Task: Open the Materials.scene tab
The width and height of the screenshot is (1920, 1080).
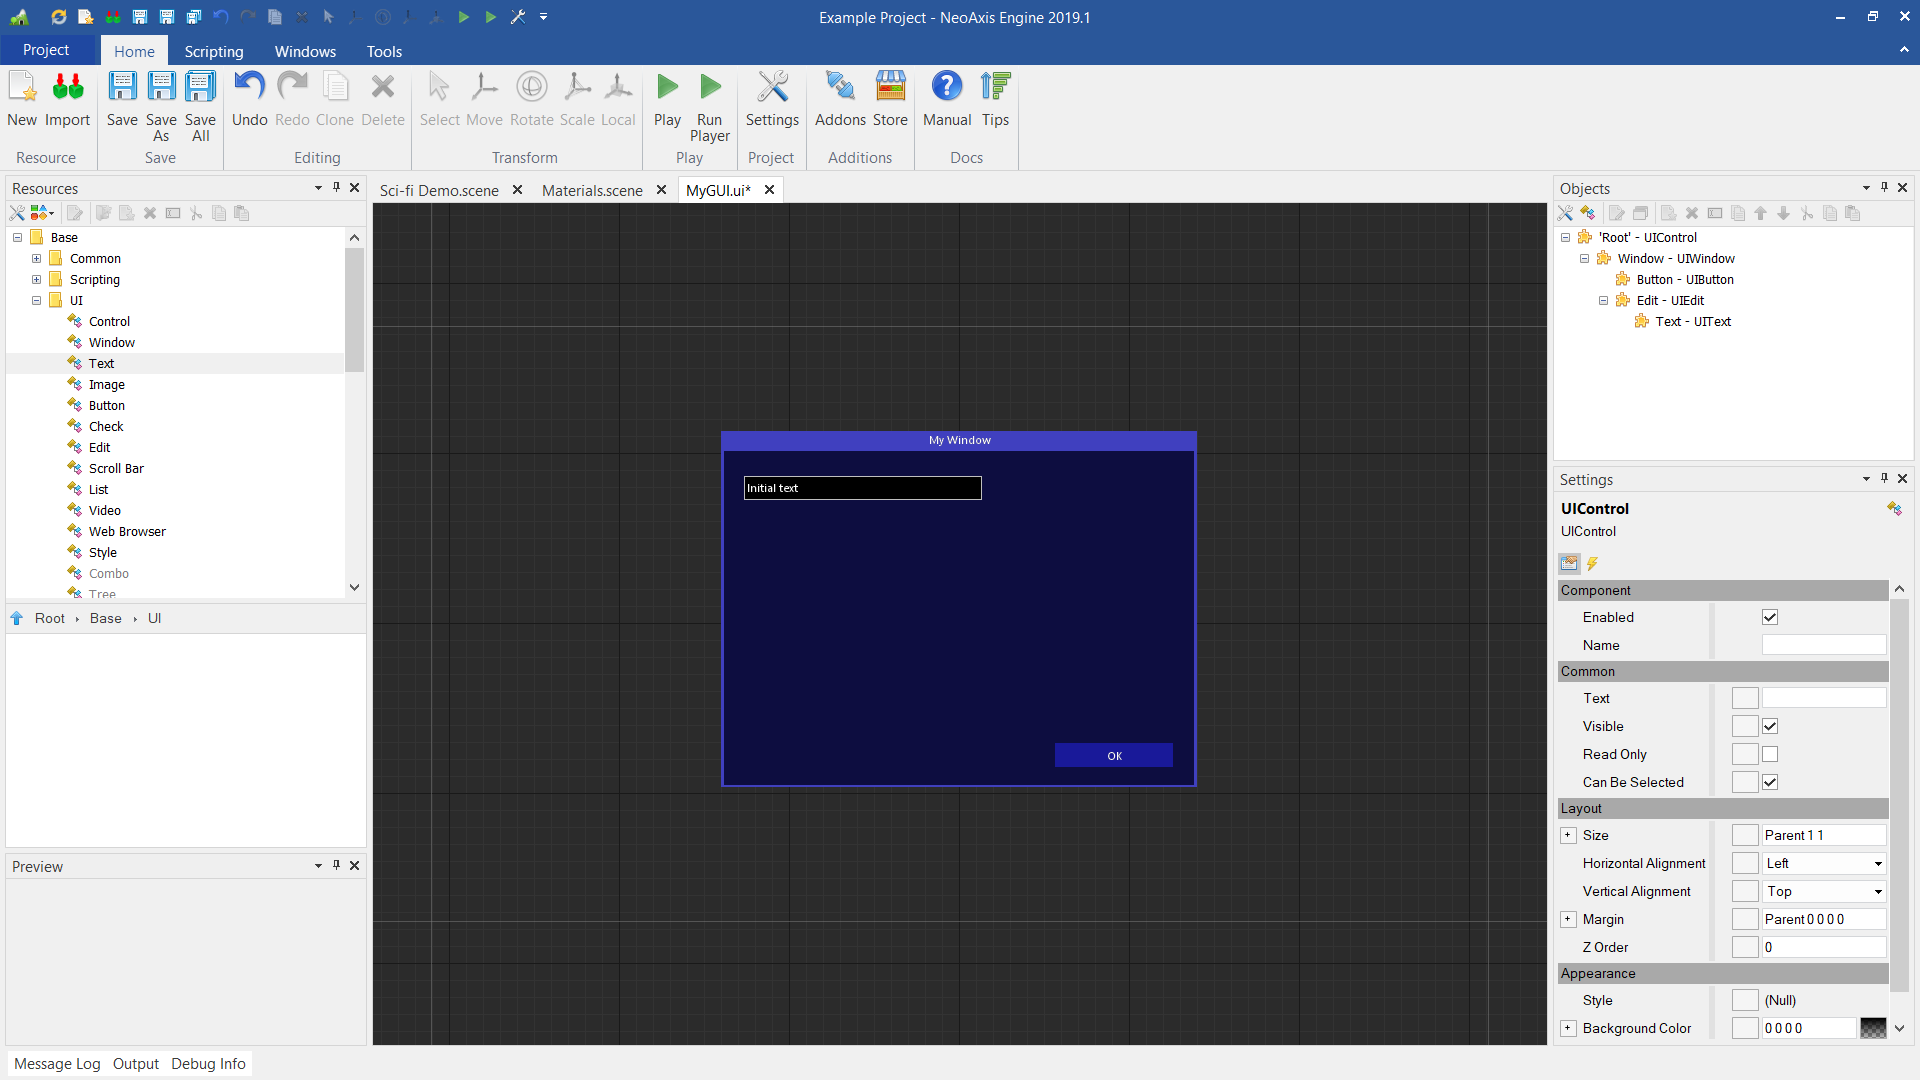Action: [x=591, y=190]
